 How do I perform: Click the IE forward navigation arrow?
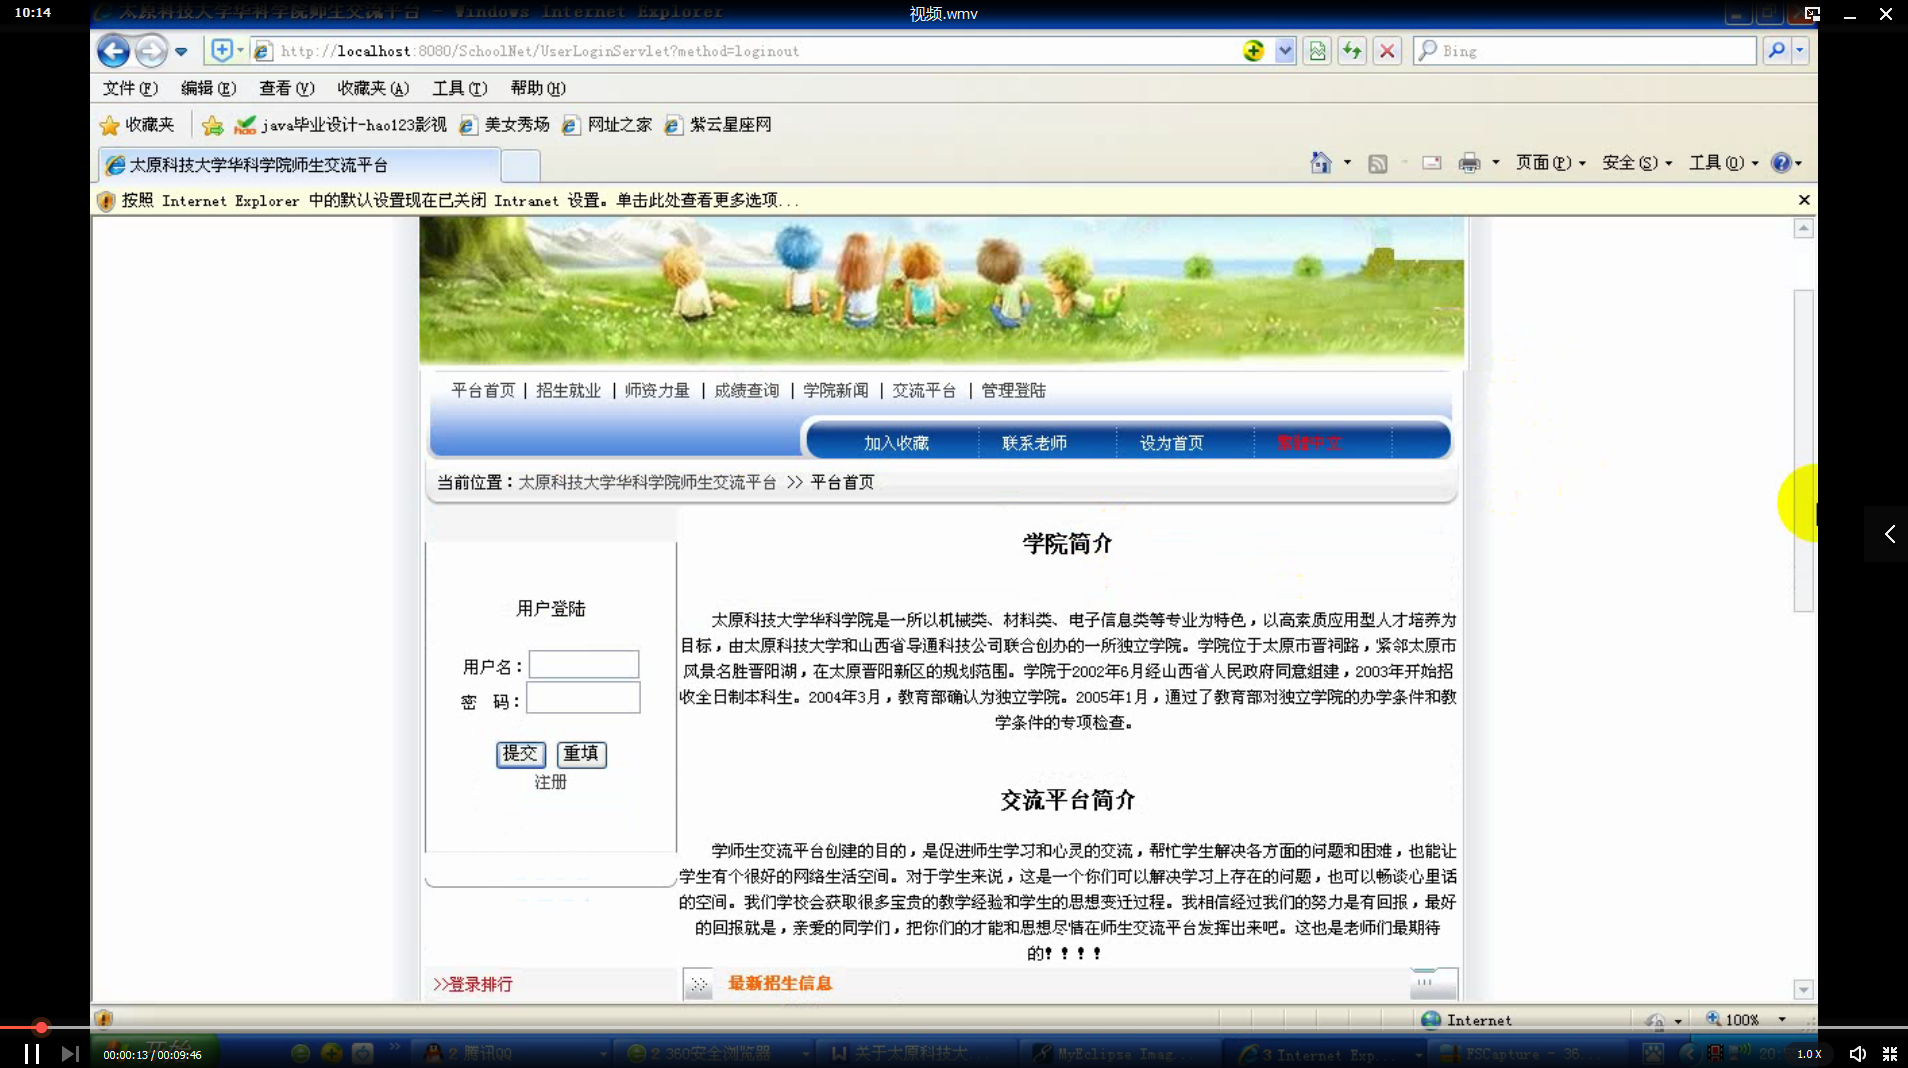[x=151, y=51]
